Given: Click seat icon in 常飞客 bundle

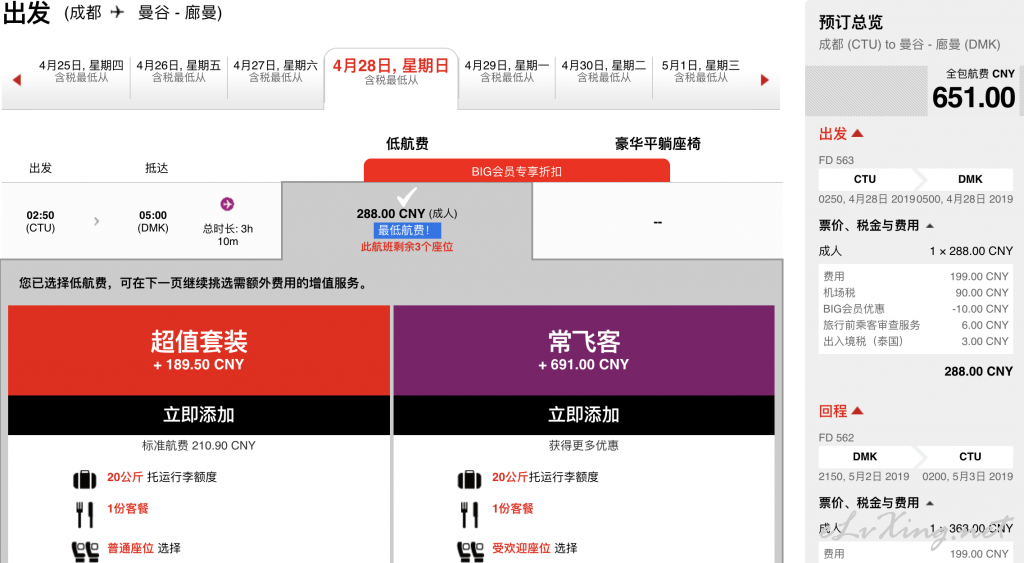Looking at the screenshot, I should 470,552.
